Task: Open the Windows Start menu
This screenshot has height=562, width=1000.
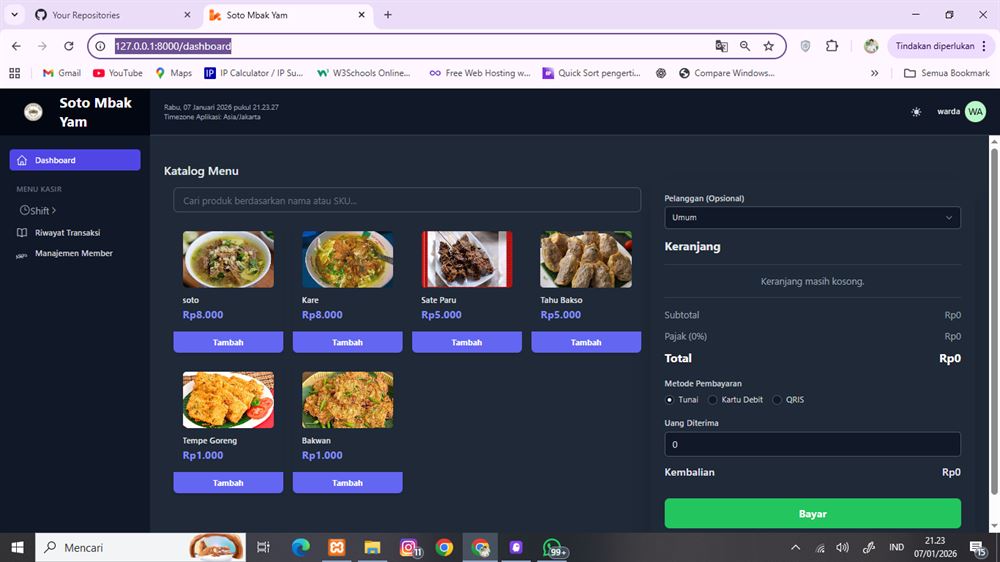Action: click(x=17, y=547)
